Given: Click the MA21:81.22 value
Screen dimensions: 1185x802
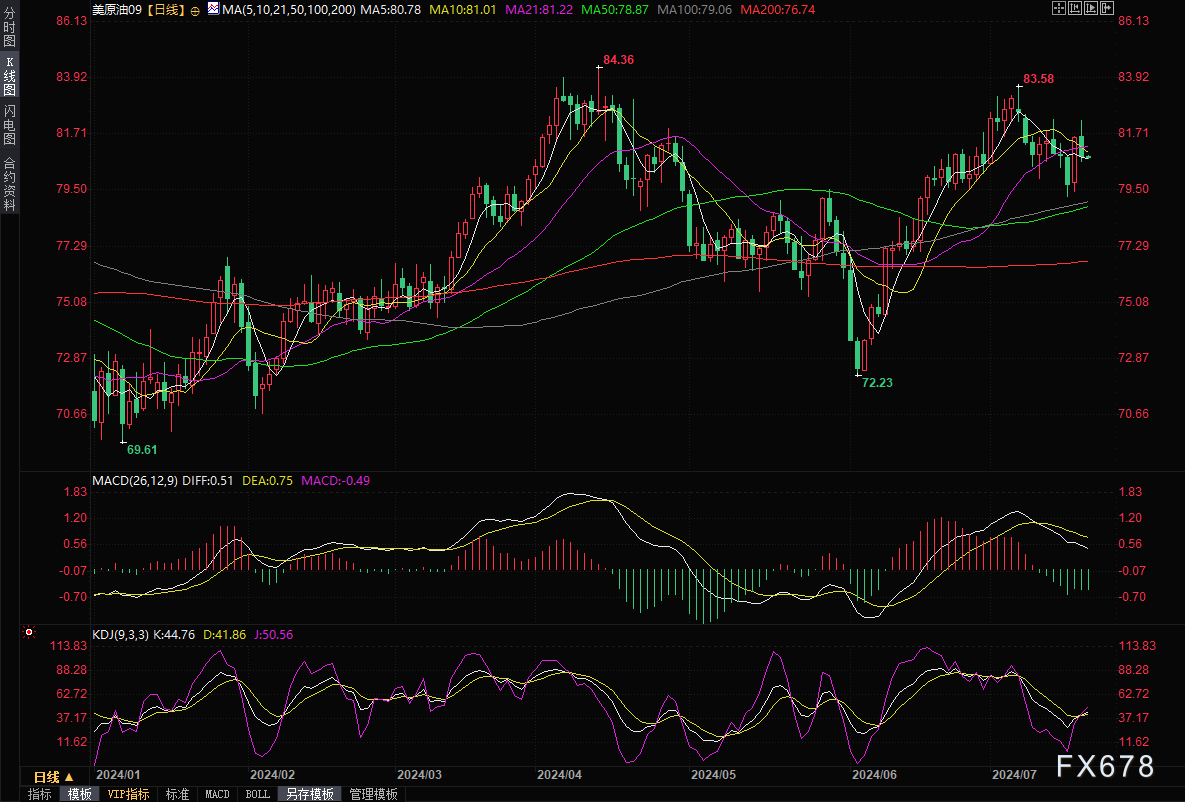Looking at the screenshot, I should click(x=539, y=10).
